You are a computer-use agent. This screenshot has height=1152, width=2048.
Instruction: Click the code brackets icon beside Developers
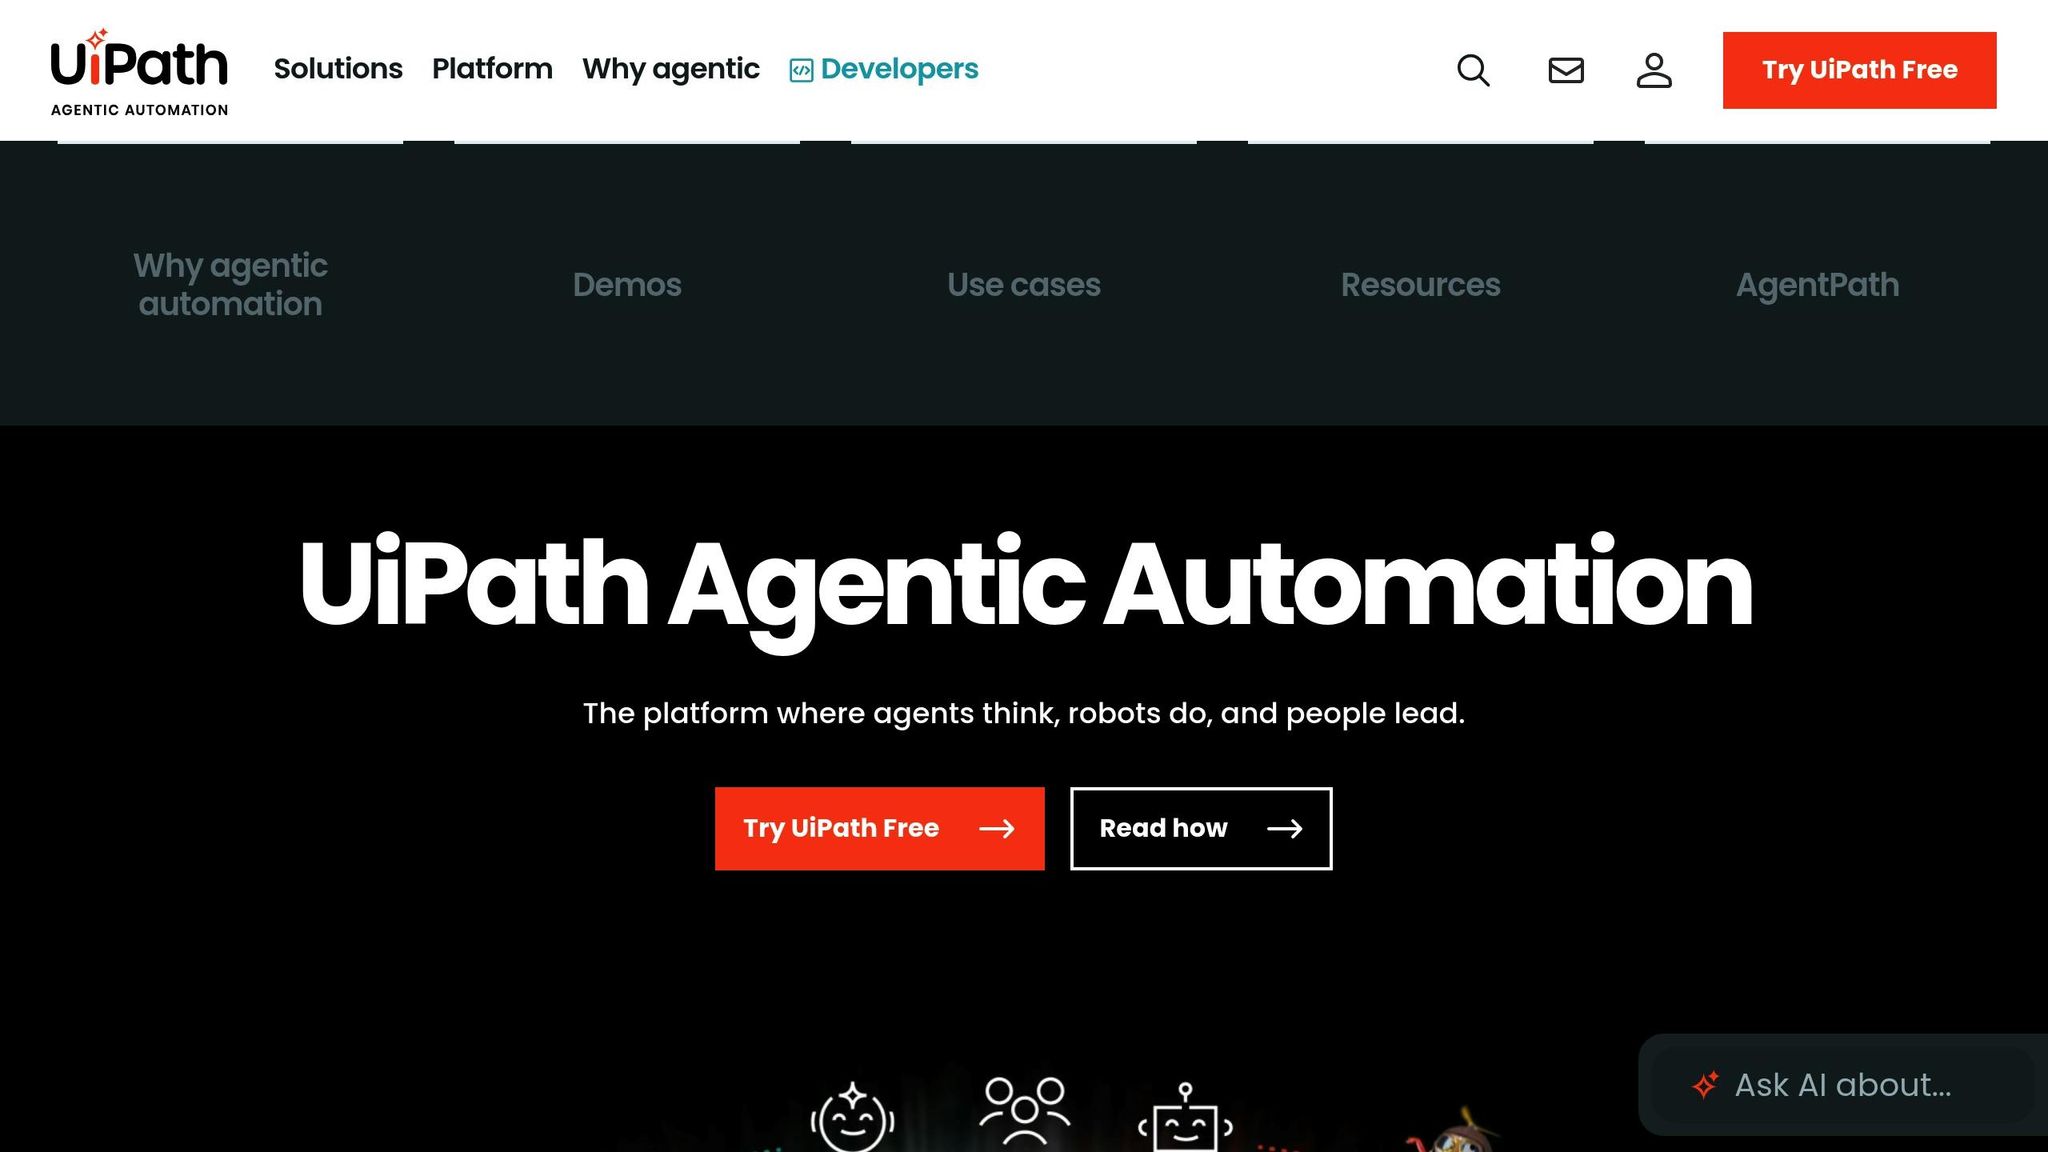[x=799, y=70]
